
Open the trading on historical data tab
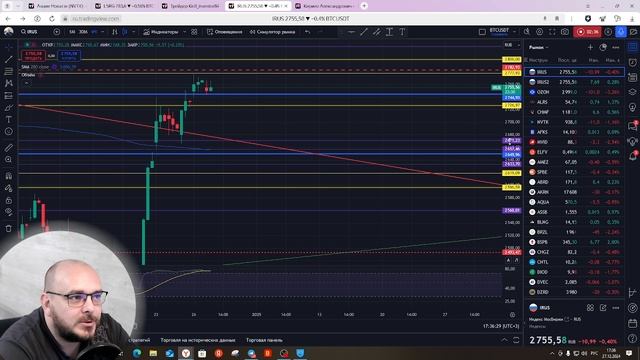[x=198, y=340]
